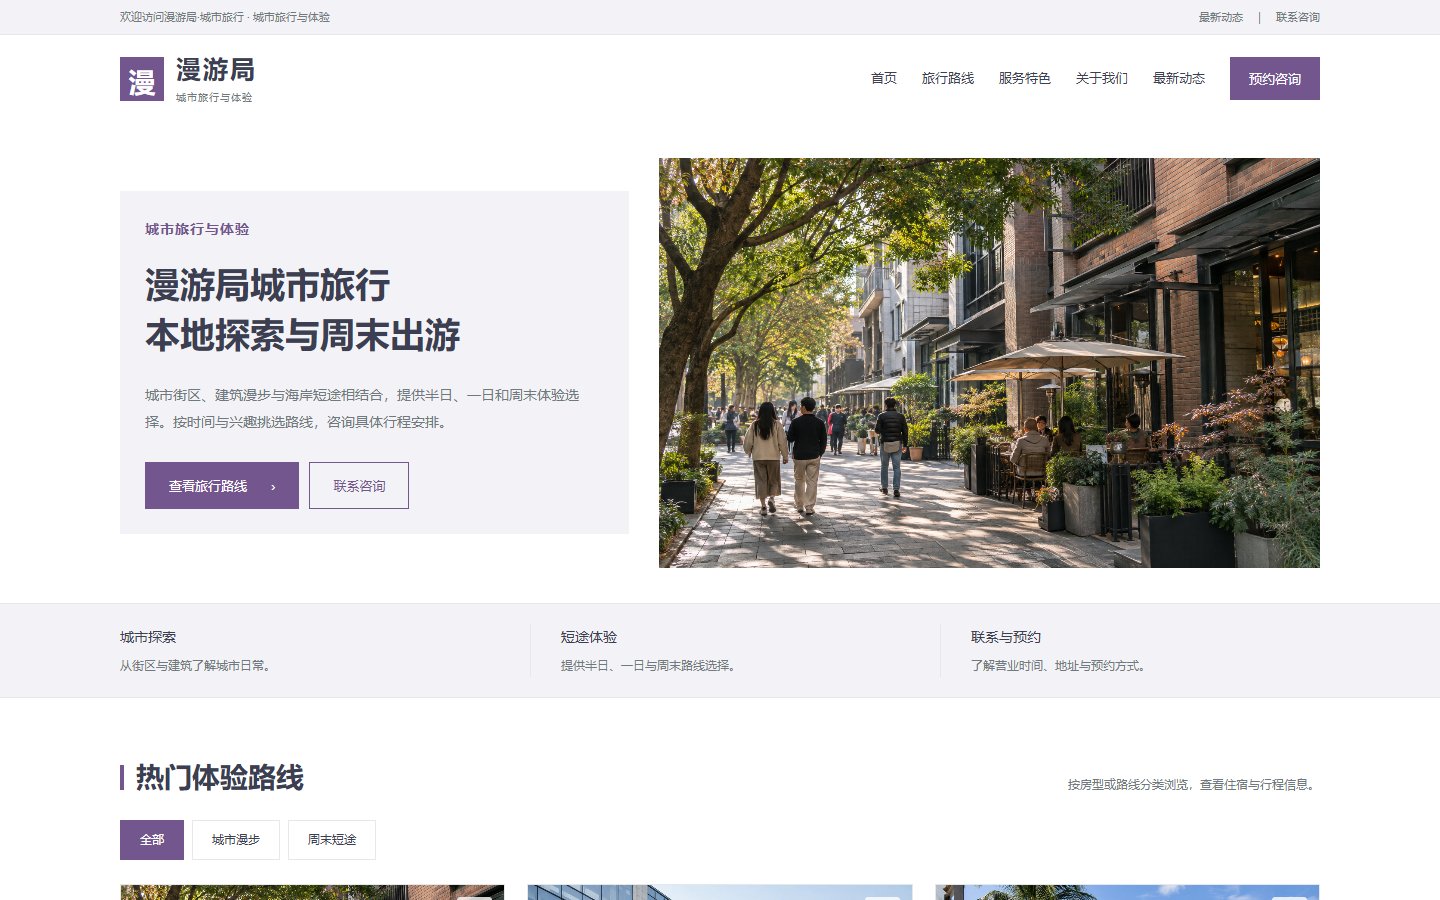Go to 首页 in the navigation
The image size is (1440, 900).
click(884, 78)
